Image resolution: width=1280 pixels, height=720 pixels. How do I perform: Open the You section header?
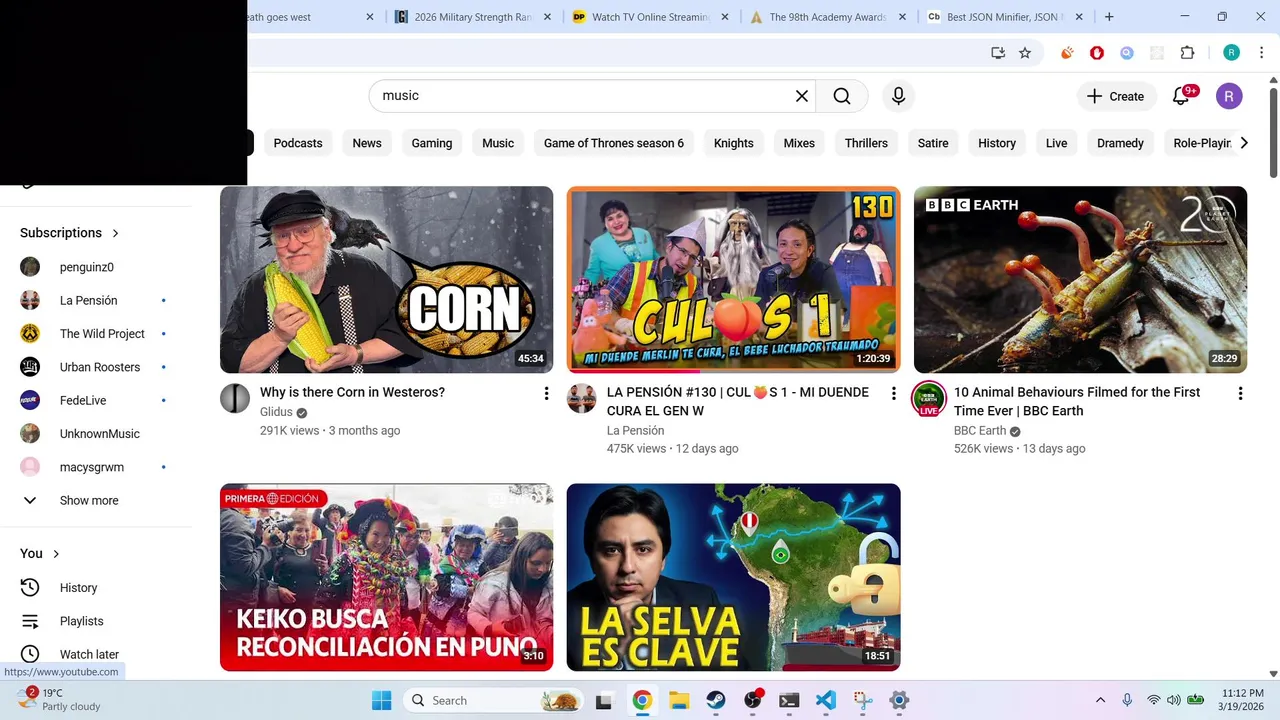(x=40, y=553)
